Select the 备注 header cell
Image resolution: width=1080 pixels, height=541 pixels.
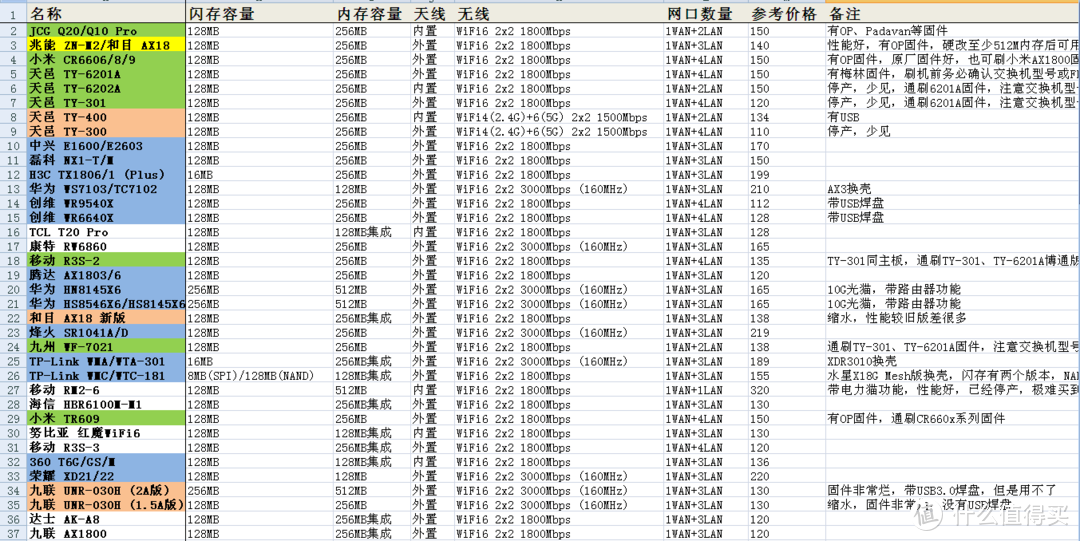tap(952, 14)
